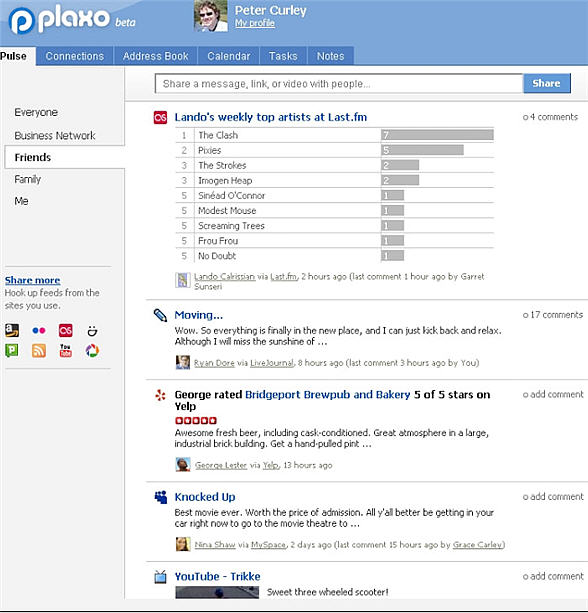Click the Pownce feed icon

pos(12,350)
